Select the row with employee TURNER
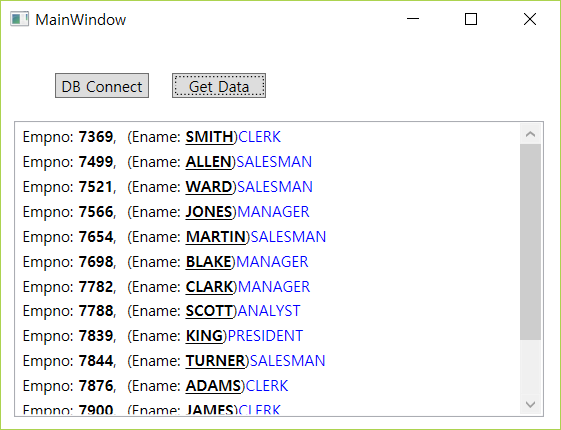 click(268, 361)
